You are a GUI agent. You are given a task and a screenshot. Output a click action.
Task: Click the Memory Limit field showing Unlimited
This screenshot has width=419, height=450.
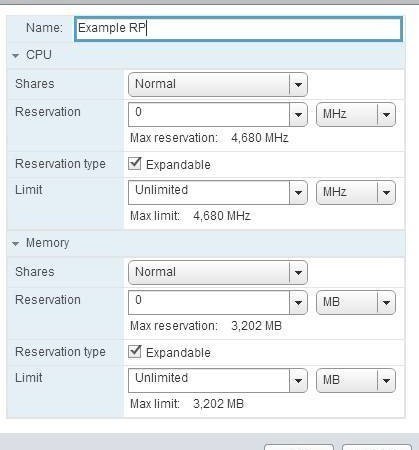click(x=209, y=380)
